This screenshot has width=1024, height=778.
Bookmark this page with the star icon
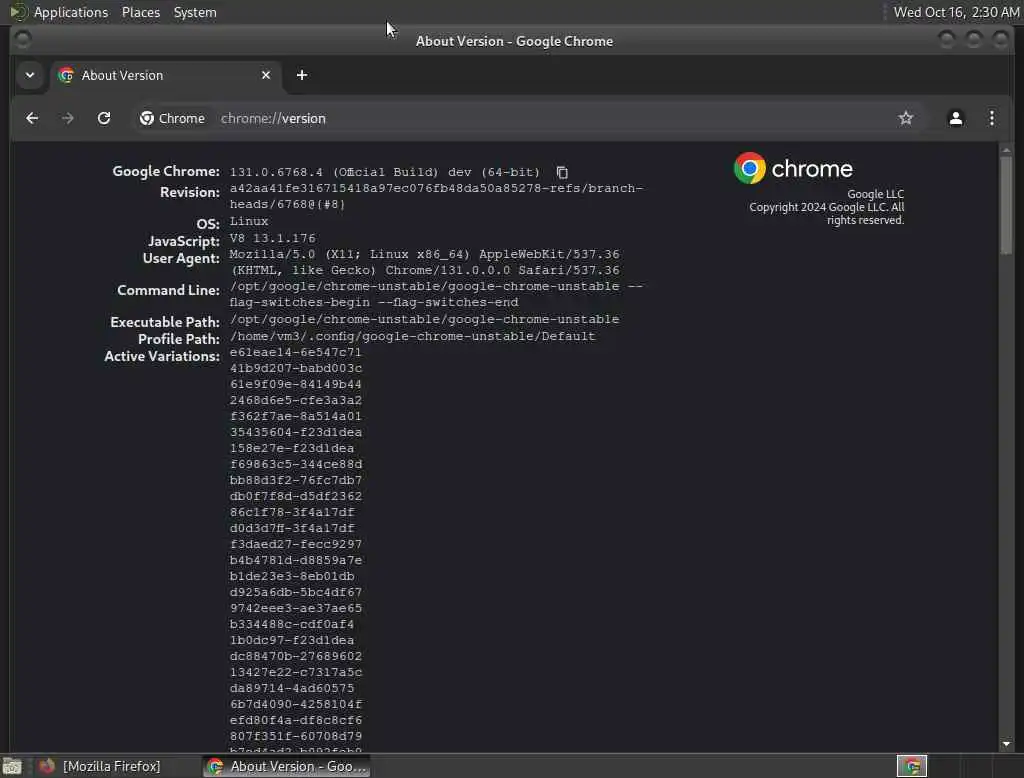click(x=905, y=118)
